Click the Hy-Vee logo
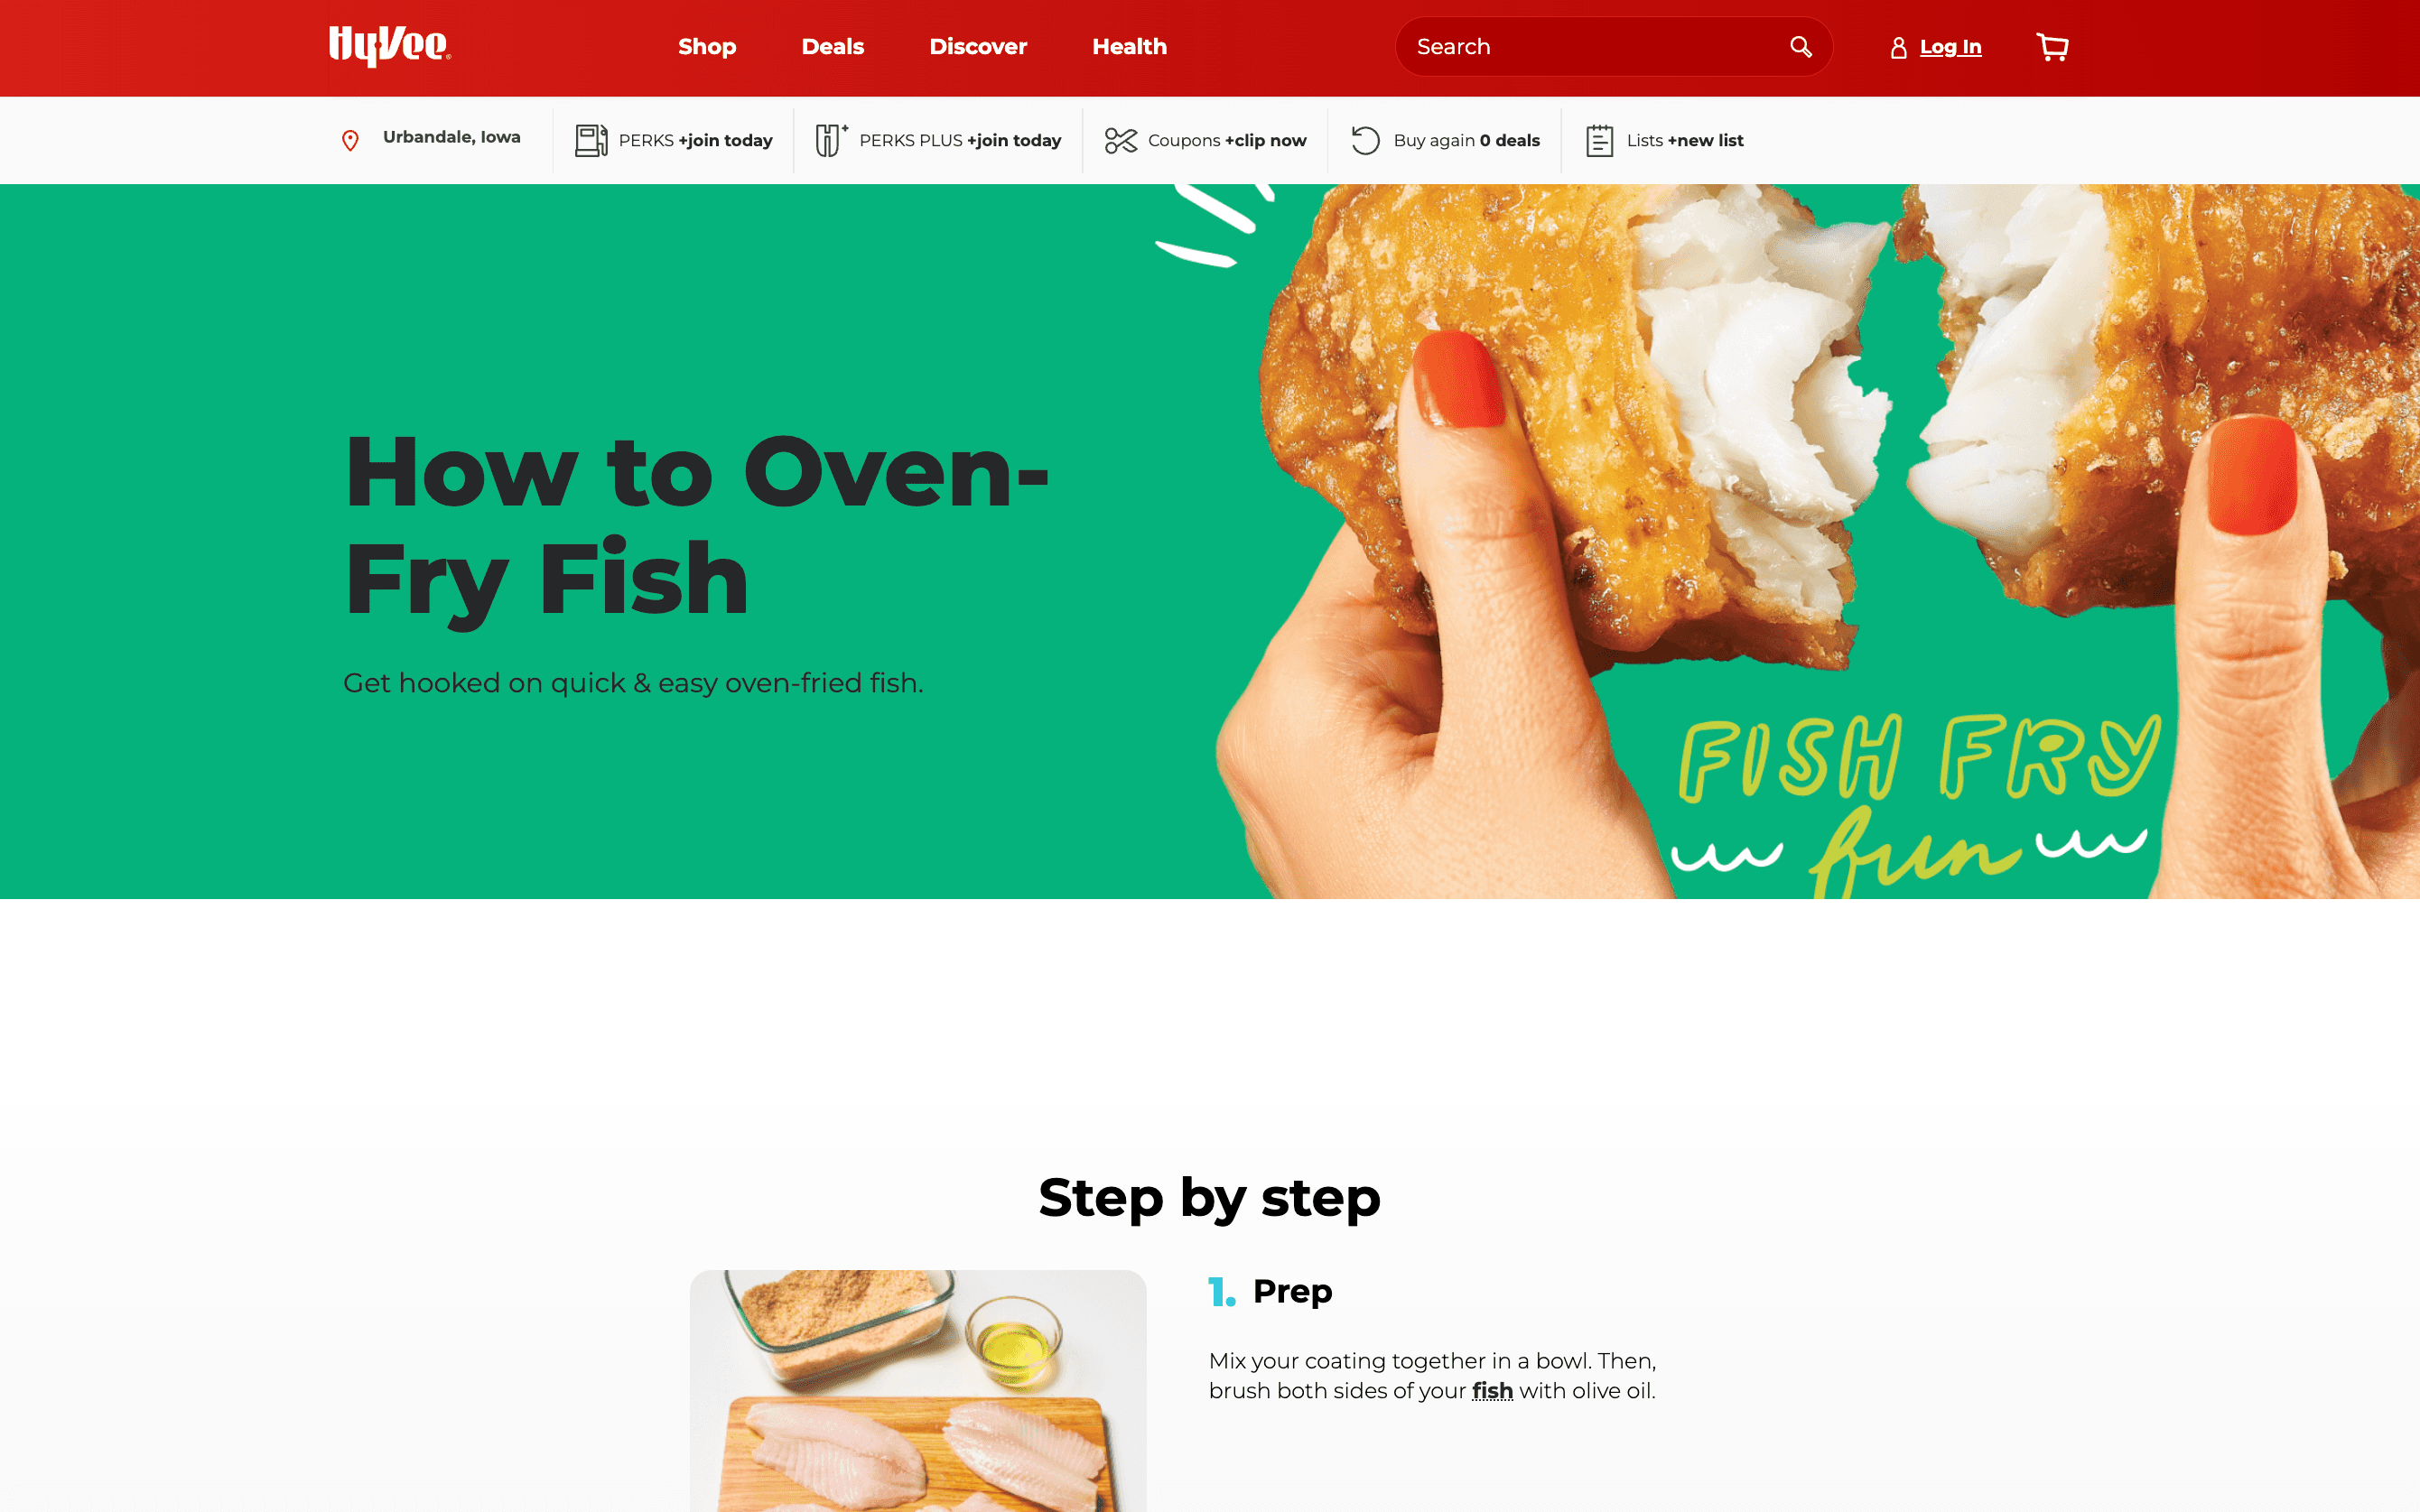Screen dimensions: 2420x1512 point(390,46)
